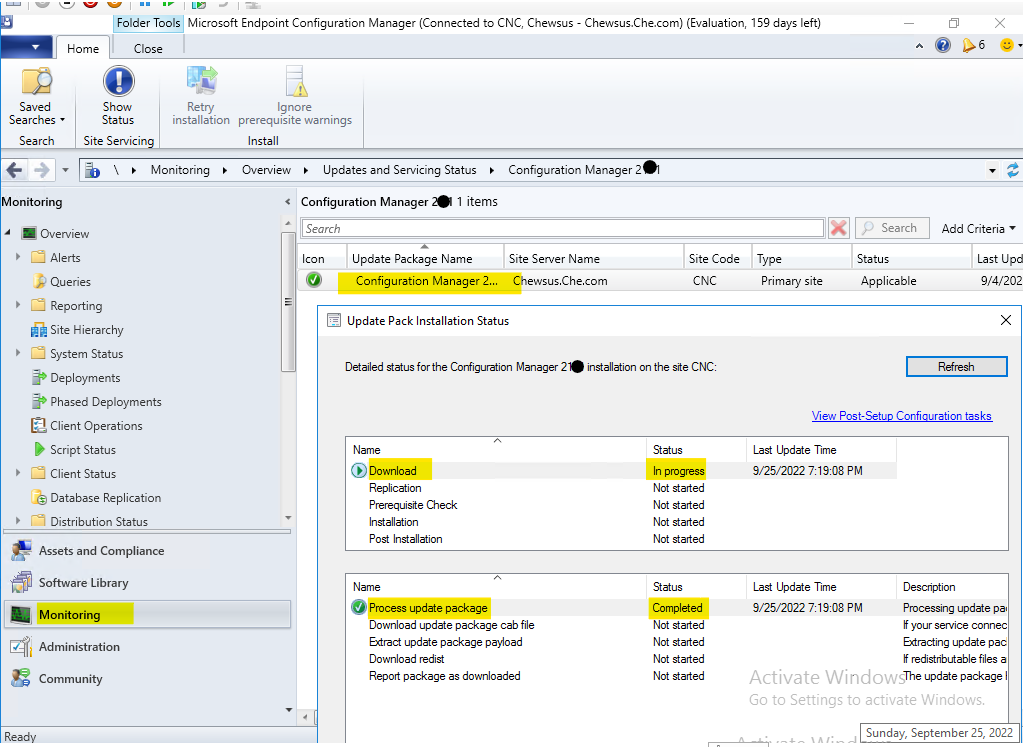Select Deployments in the Monitoring tree
This screenshot has height=747, width=1026.
click(85, 378)
